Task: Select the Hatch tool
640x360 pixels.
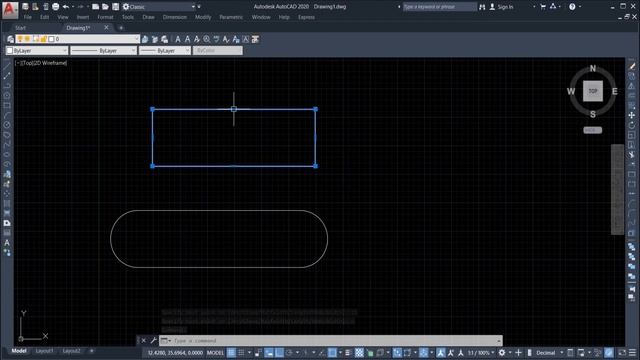Action: 7,203
